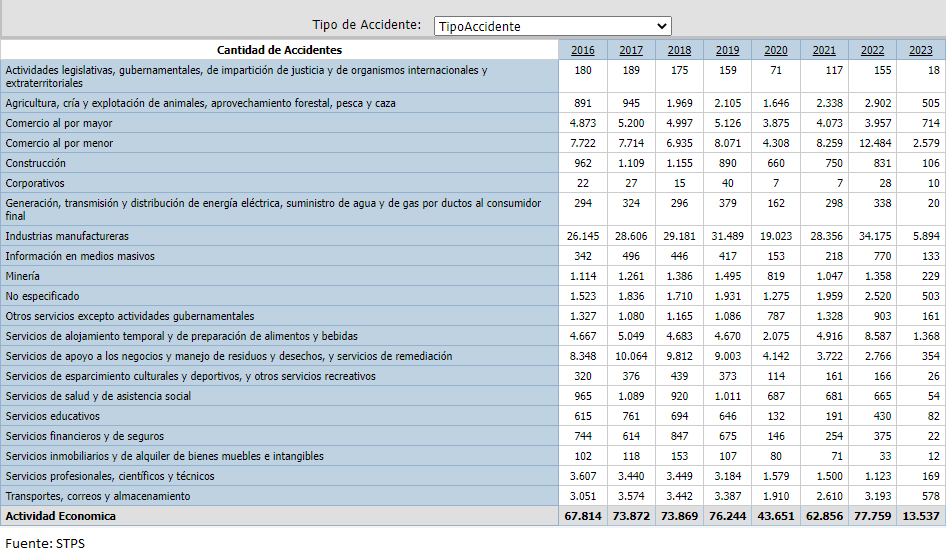946x556 pixels.
Task: Sort by the 2022 column link
Action: click(x=872, y=50)
